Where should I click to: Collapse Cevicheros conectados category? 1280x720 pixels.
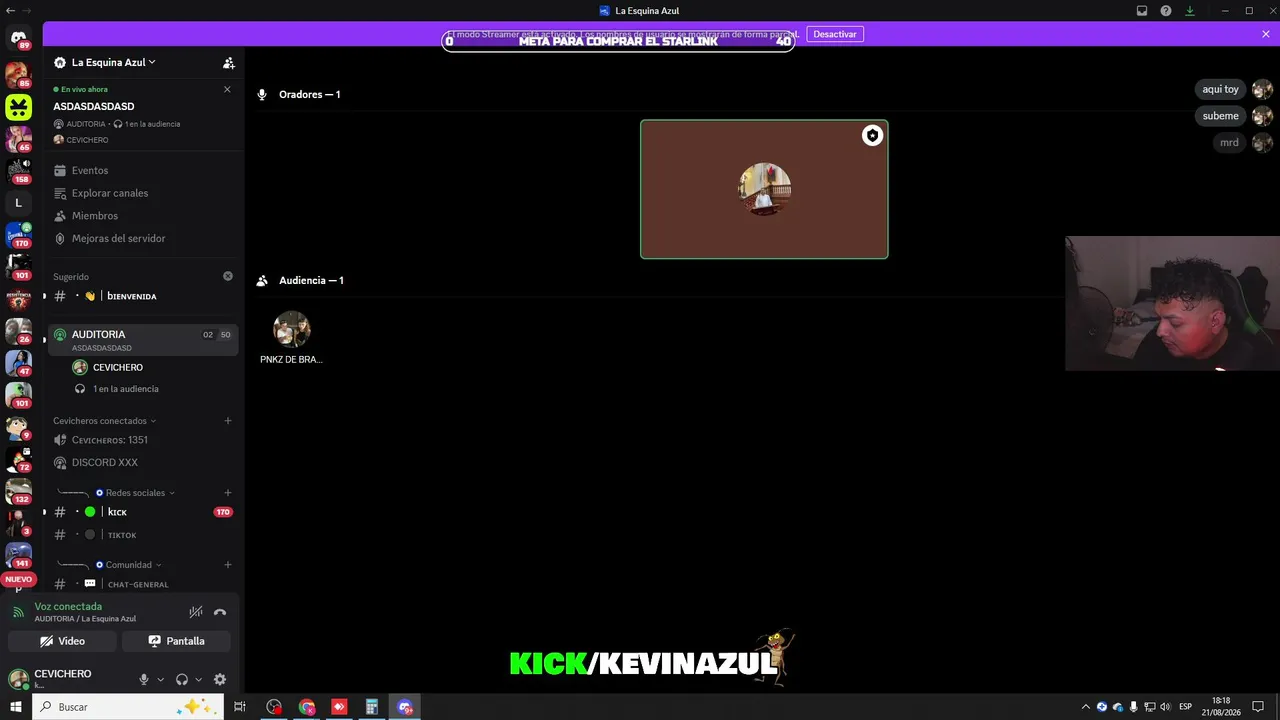105,421
